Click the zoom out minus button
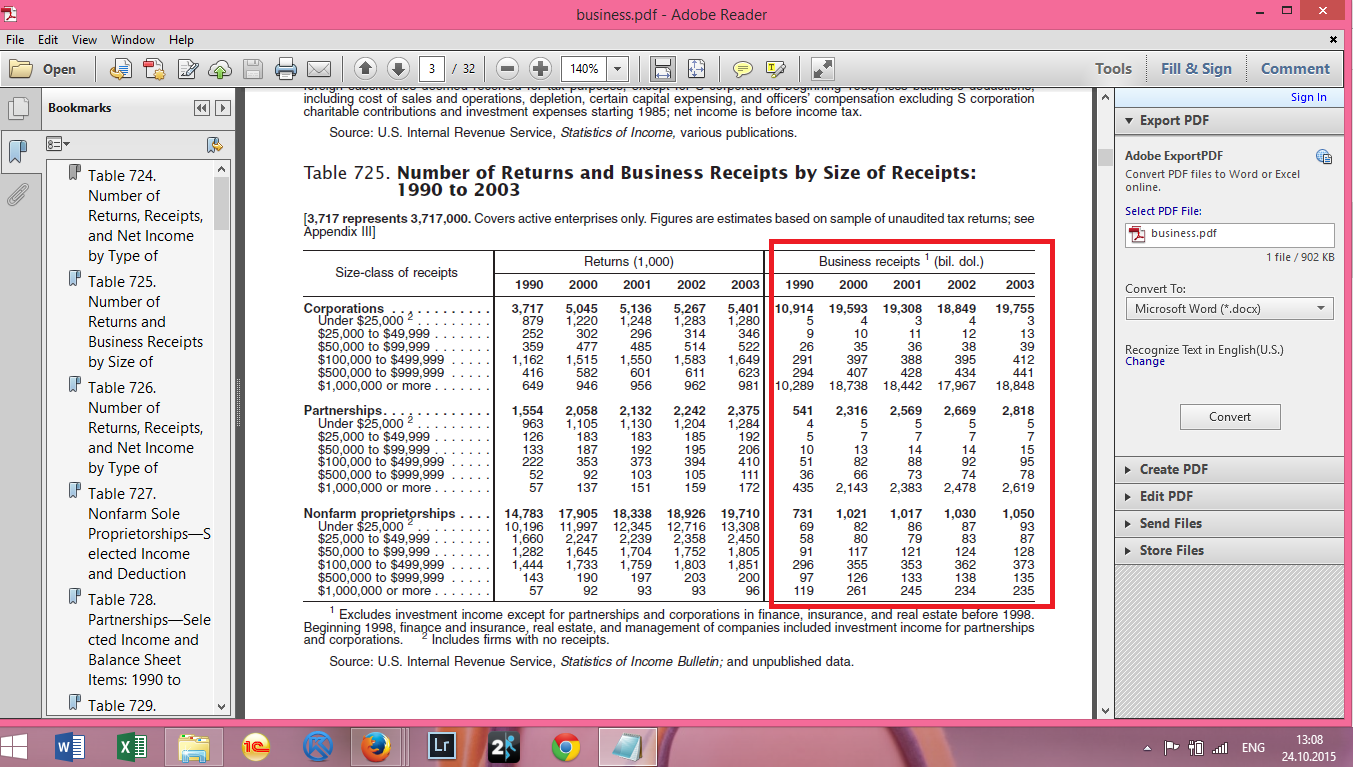The width and height of the screenshot is (1353, 767). click(508, 69)
